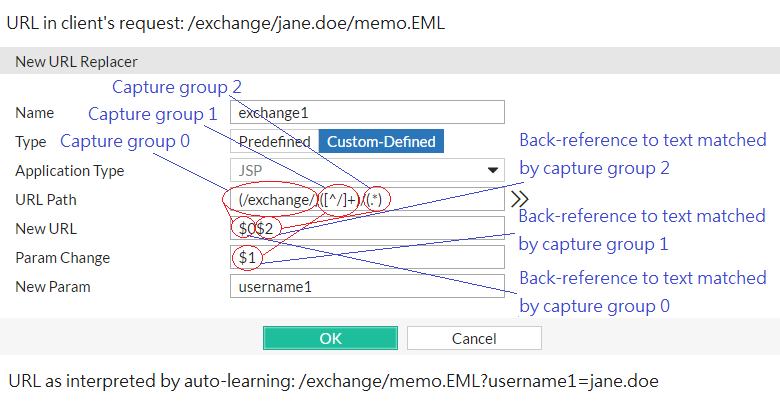Click back-reference note for capture group 1
The height and width of the screenshot is (416, 780).
click(x=642, y=230)
